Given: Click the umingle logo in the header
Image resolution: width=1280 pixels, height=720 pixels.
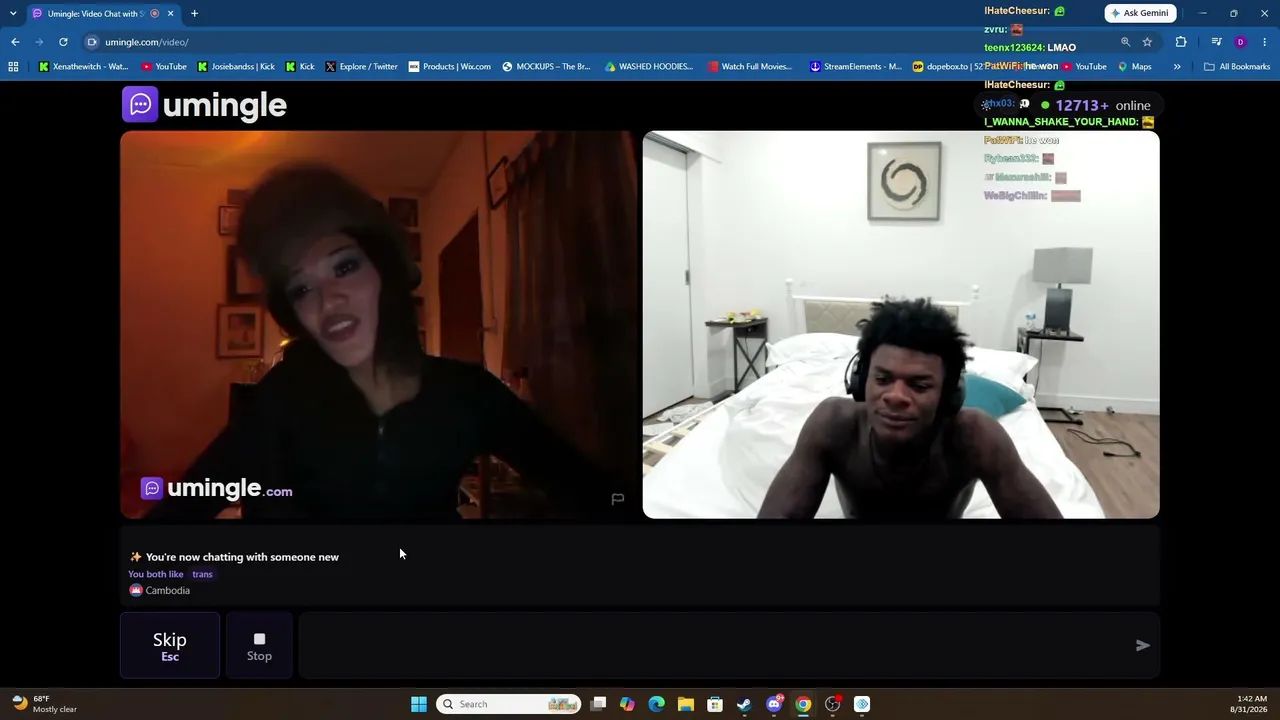Looking at the screenshot, I should (x=204, y=104).
